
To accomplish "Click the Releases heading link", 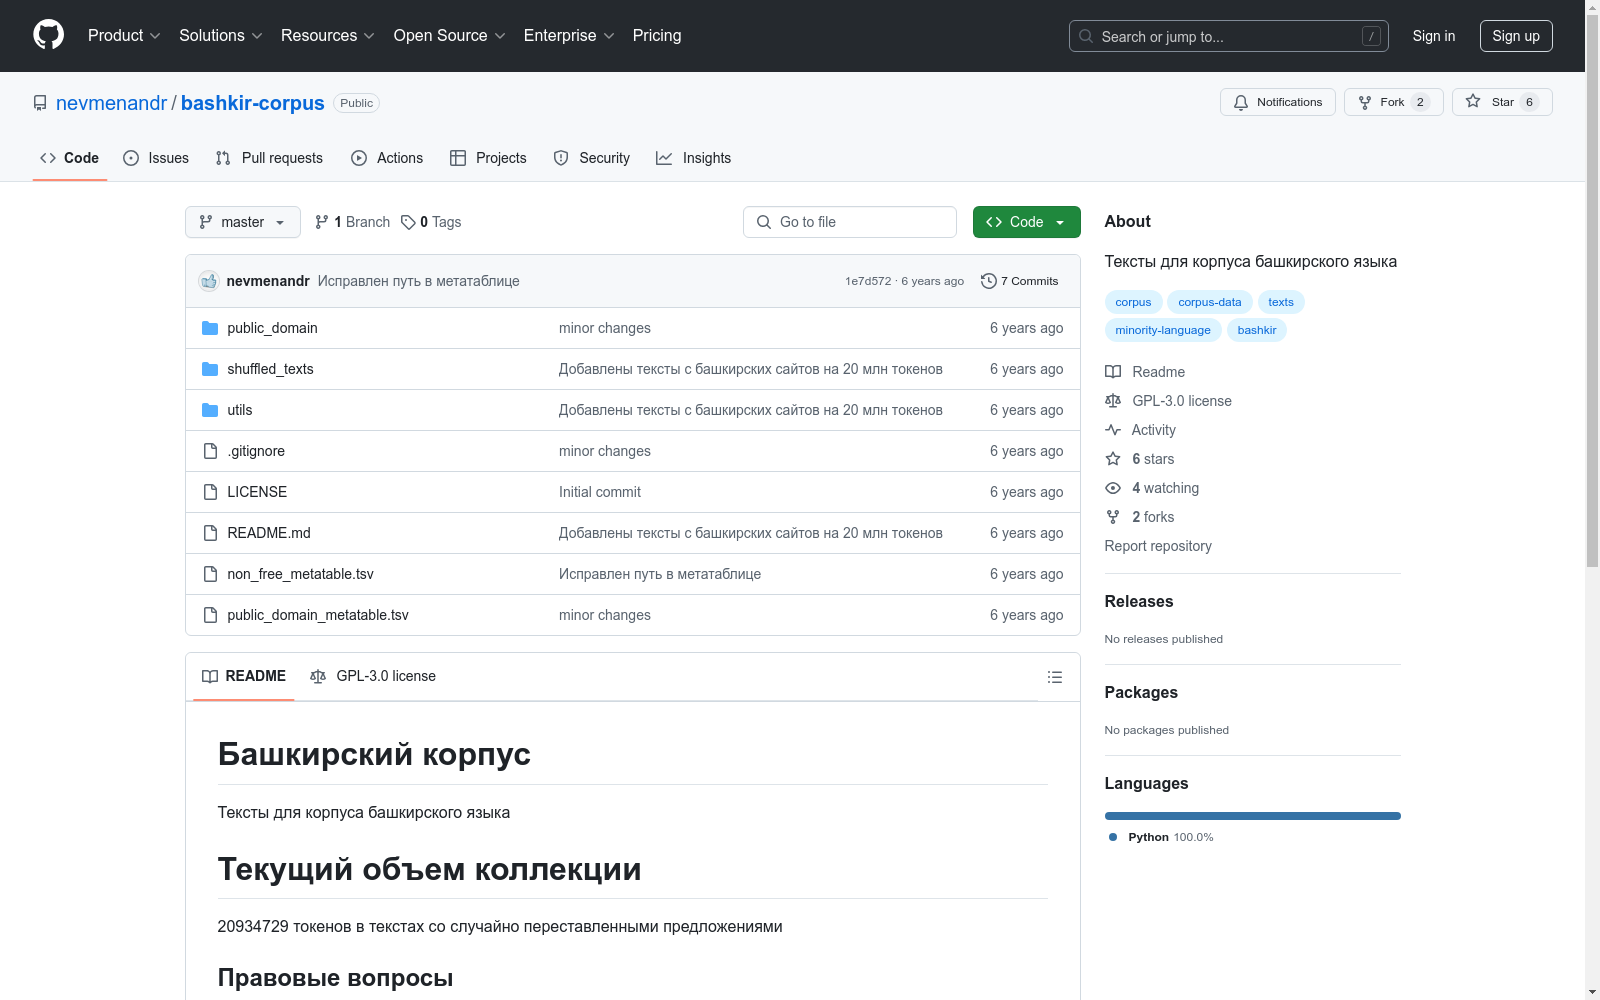I will (1139, 601).
